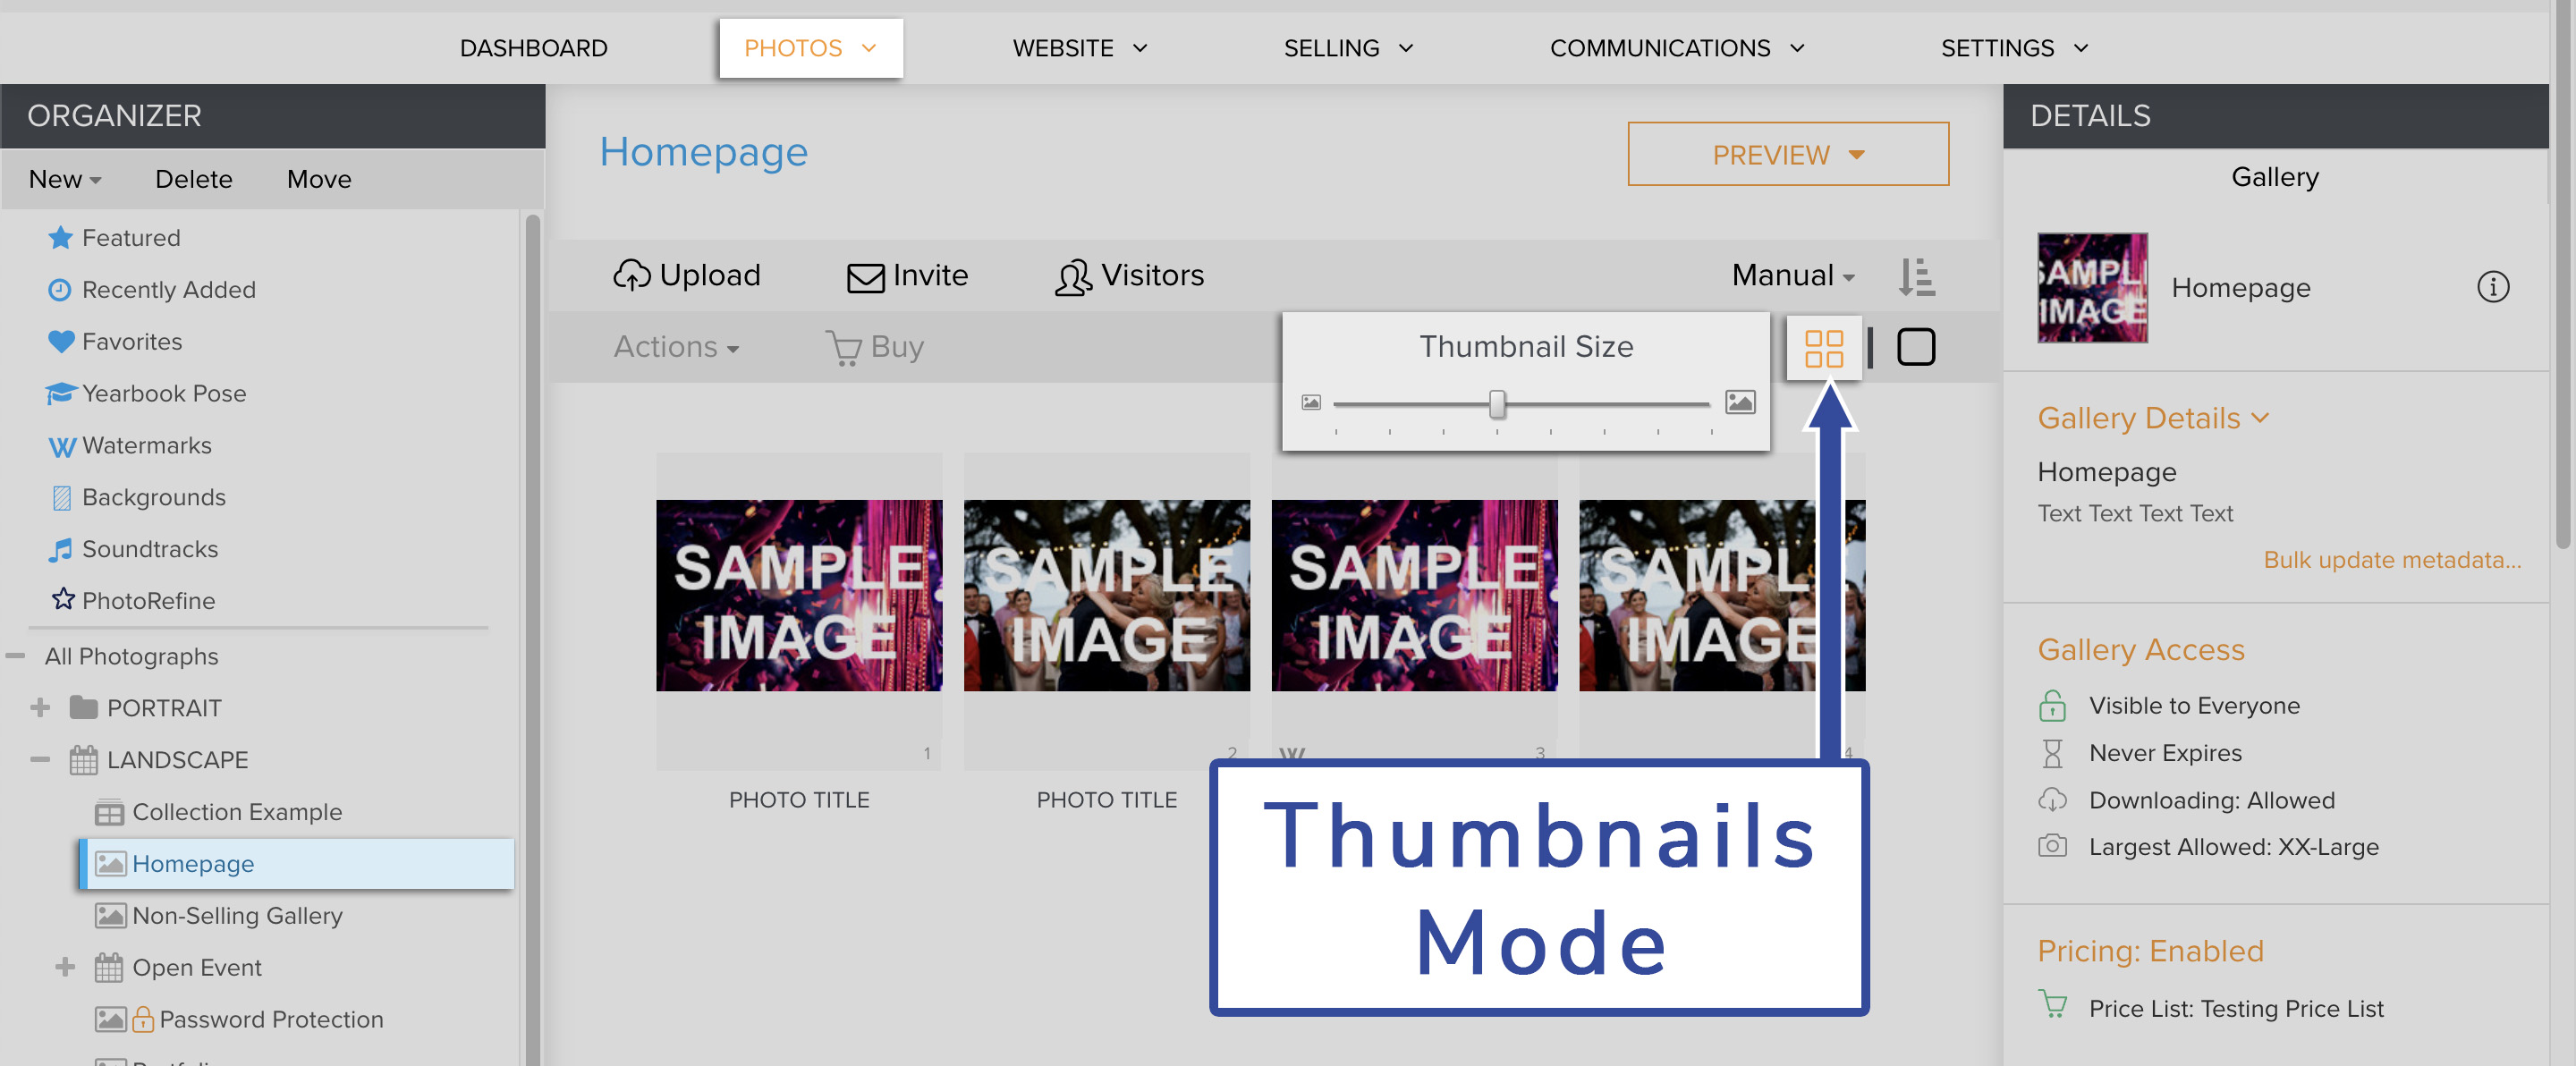Collapse the Gallery Details section
The width and height of the screenshot is (2576, 1066).
pyautogui.click(x=2262, y=418)
